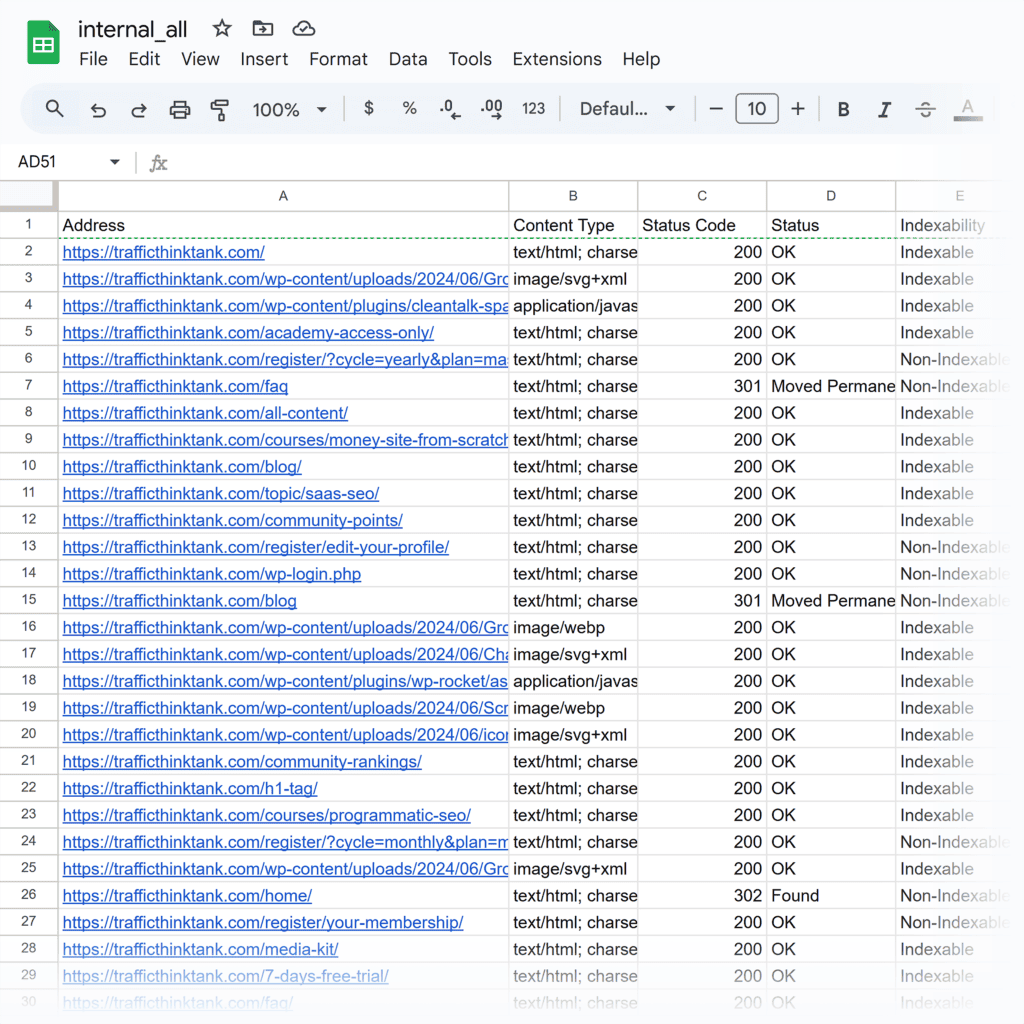Screen dimensions: 1024x1024
Task: Click the print icon
Action: pos(180,108)
